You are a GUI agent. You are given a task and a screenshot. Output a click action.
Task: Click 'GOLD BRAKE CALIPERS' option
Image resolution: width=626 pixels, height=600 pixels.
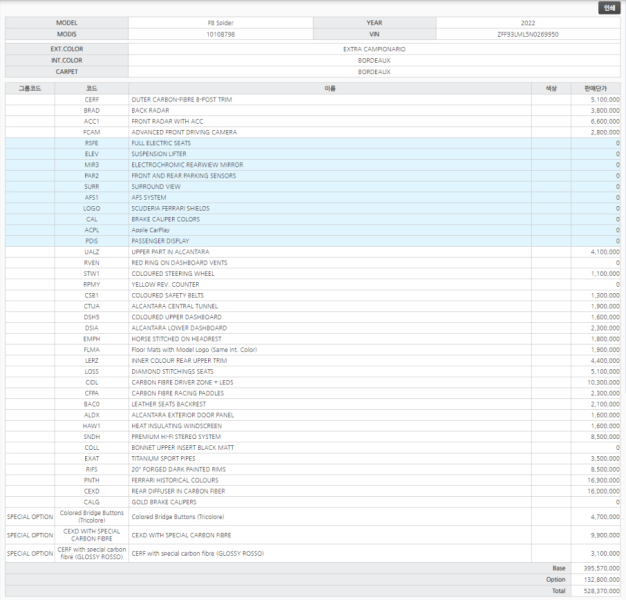point(164,502)
